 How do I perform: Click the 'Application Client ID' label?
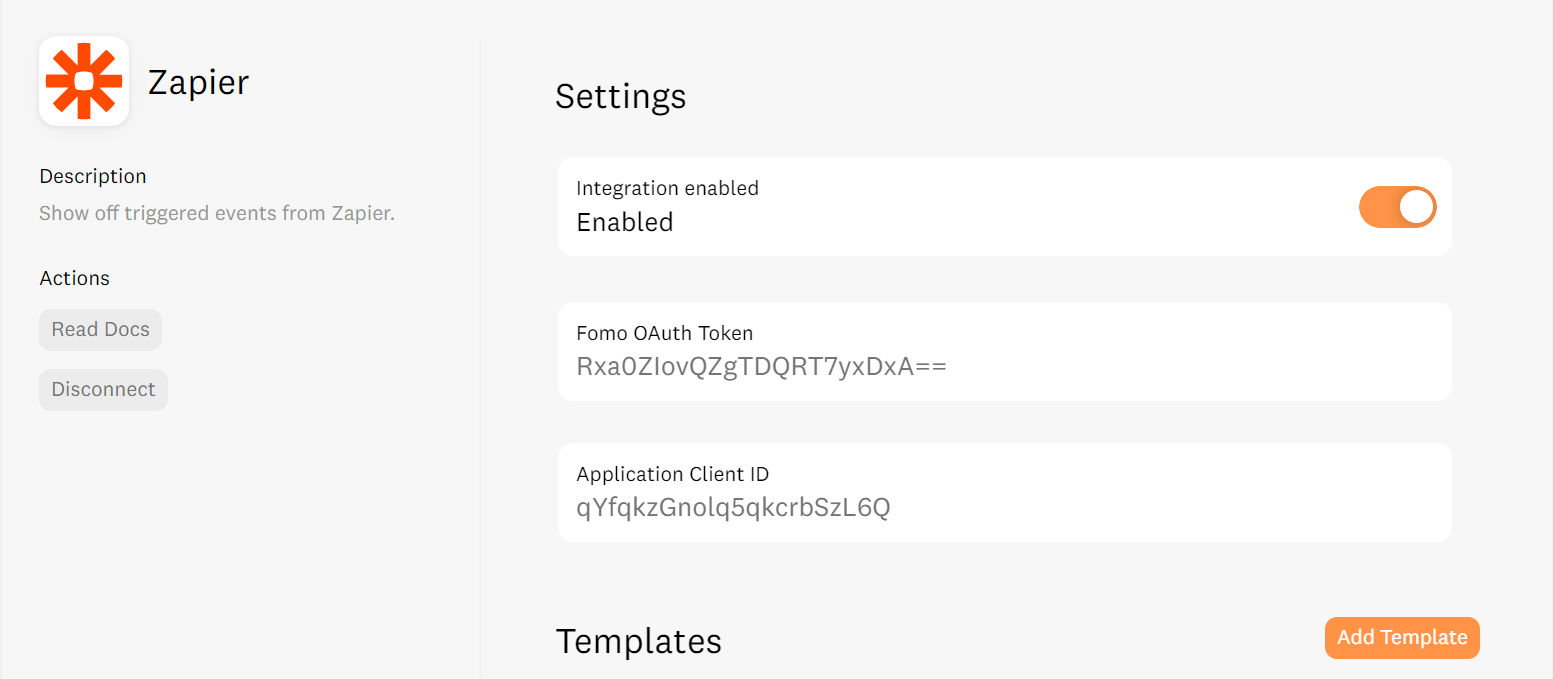pyautogui.click(x=673, y=474)
